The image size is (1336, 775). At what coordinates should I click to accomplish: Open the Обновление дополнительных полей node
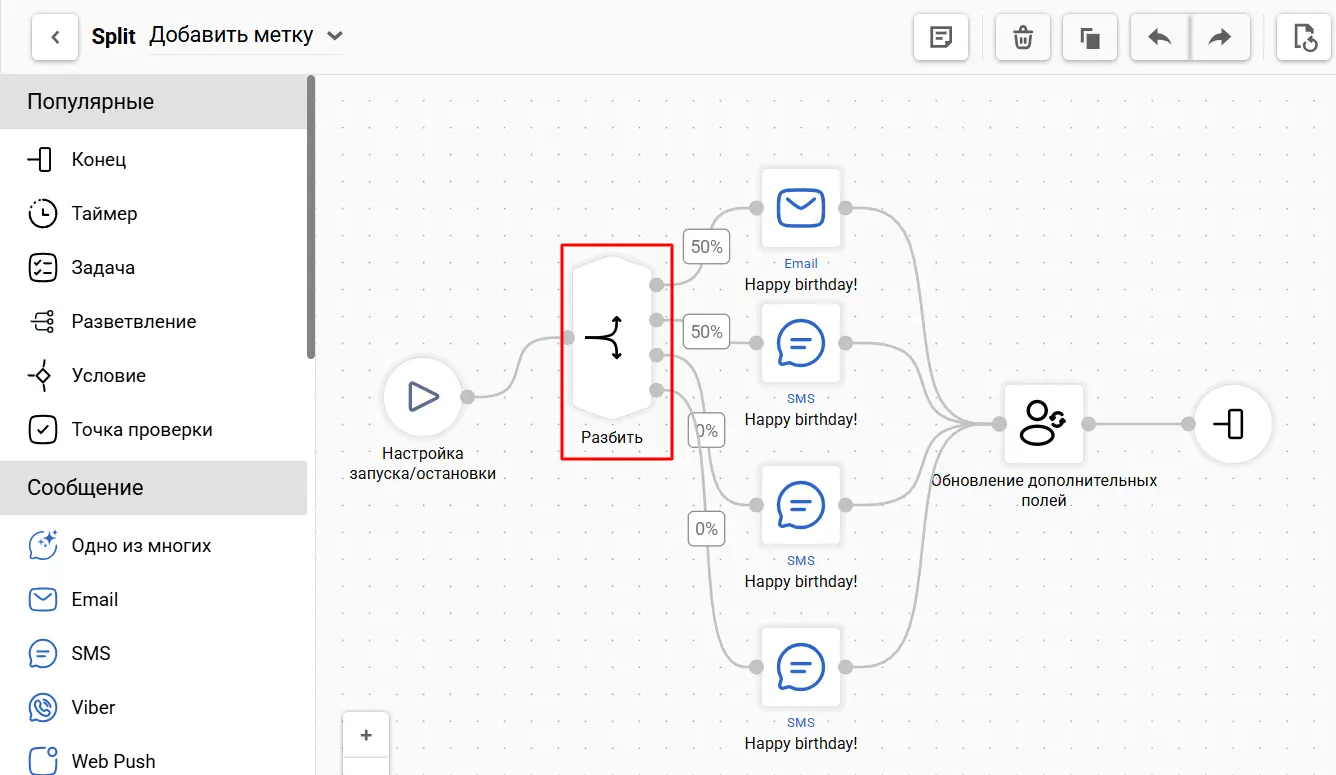pos(1043,424)
